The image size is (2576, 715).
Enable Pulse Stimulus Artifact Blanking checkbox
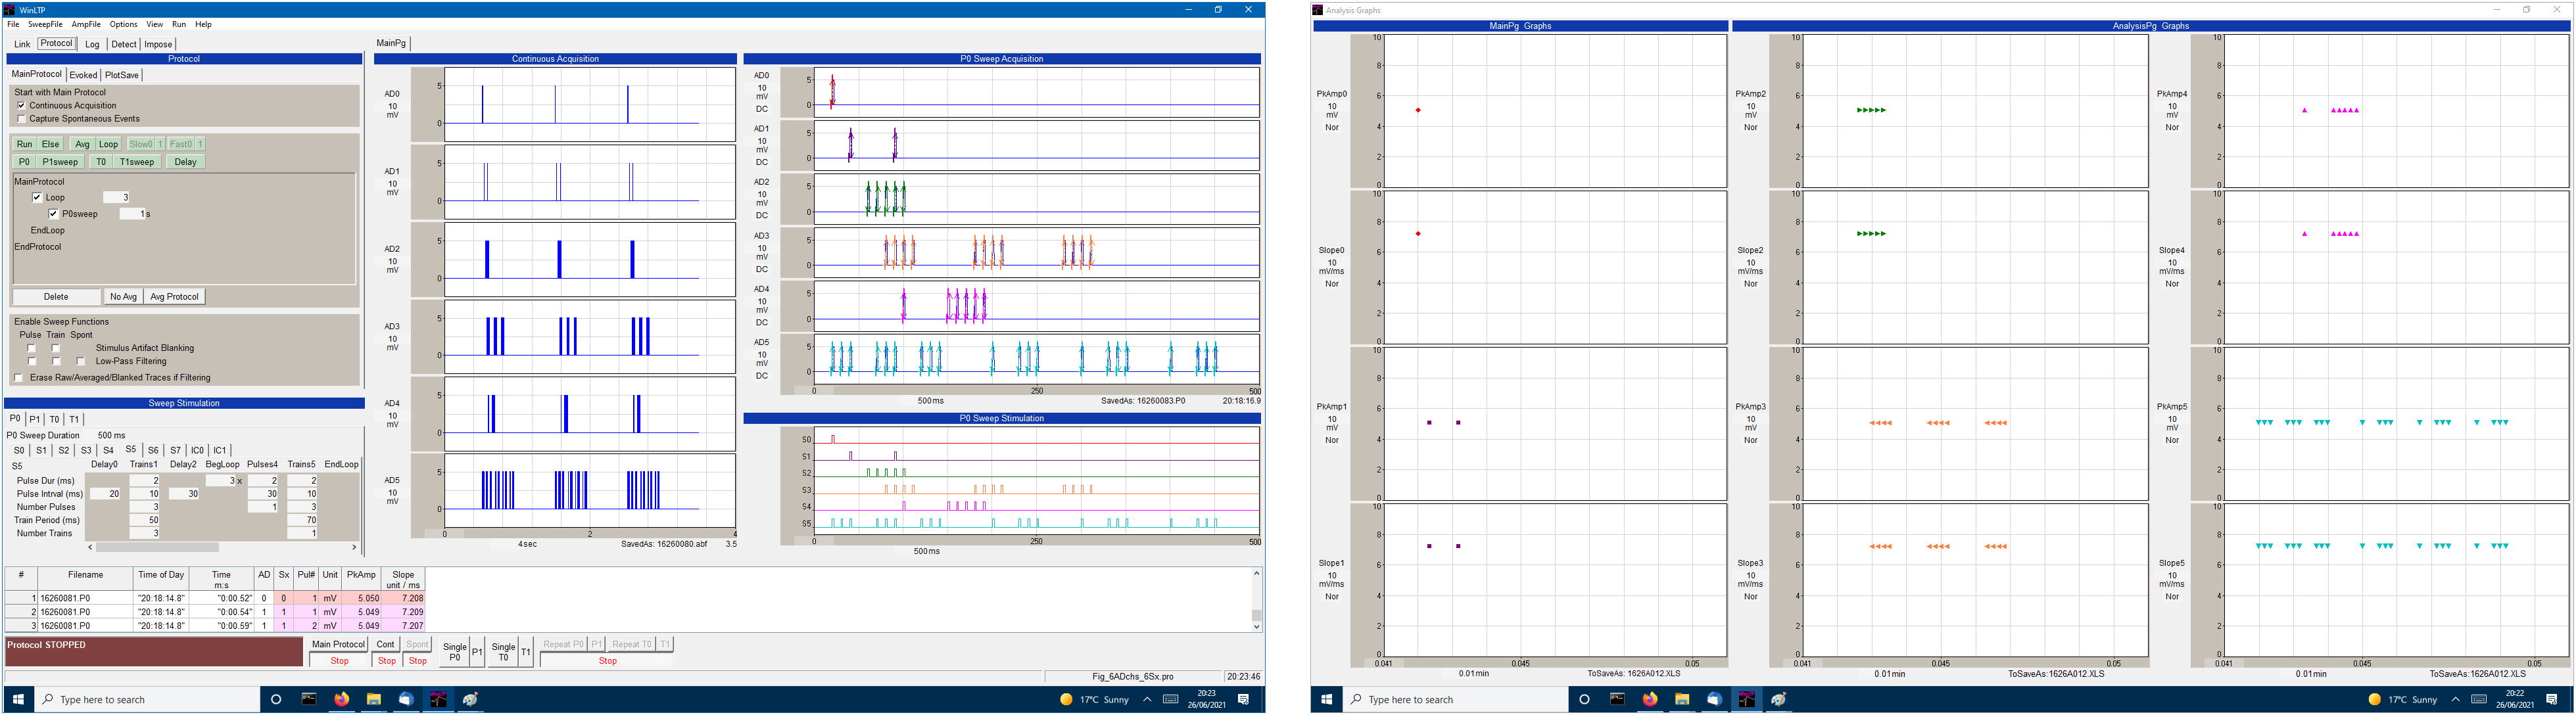tap(31, 348)
